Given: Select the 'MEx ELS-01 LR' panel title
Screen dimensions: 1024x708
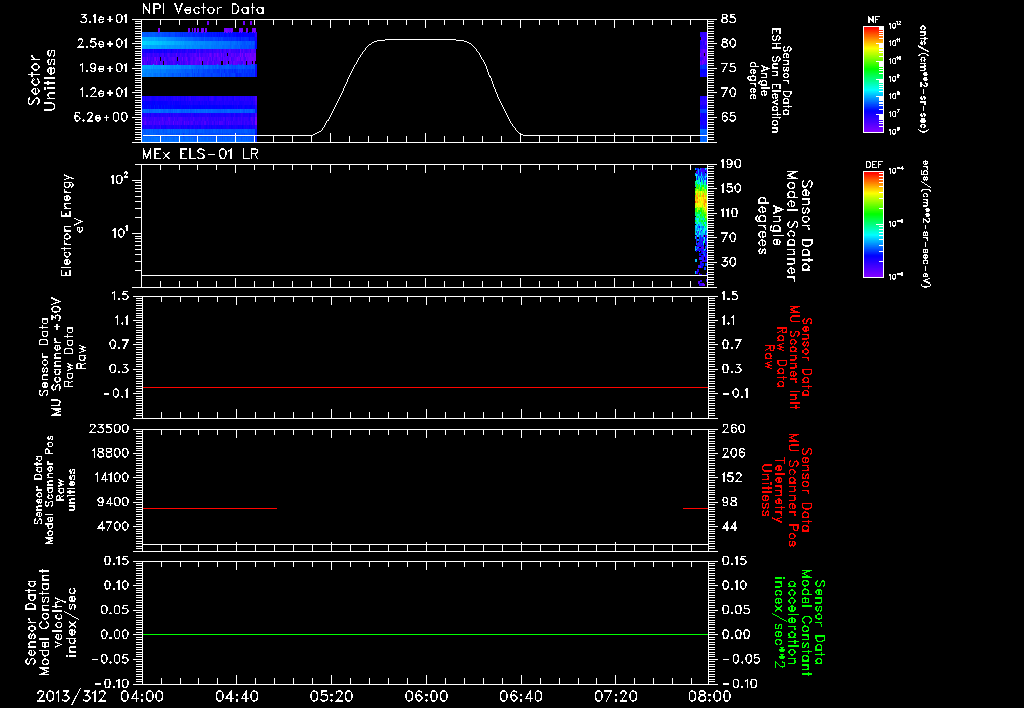Looking at the screenshot, I should pos(200,154).
